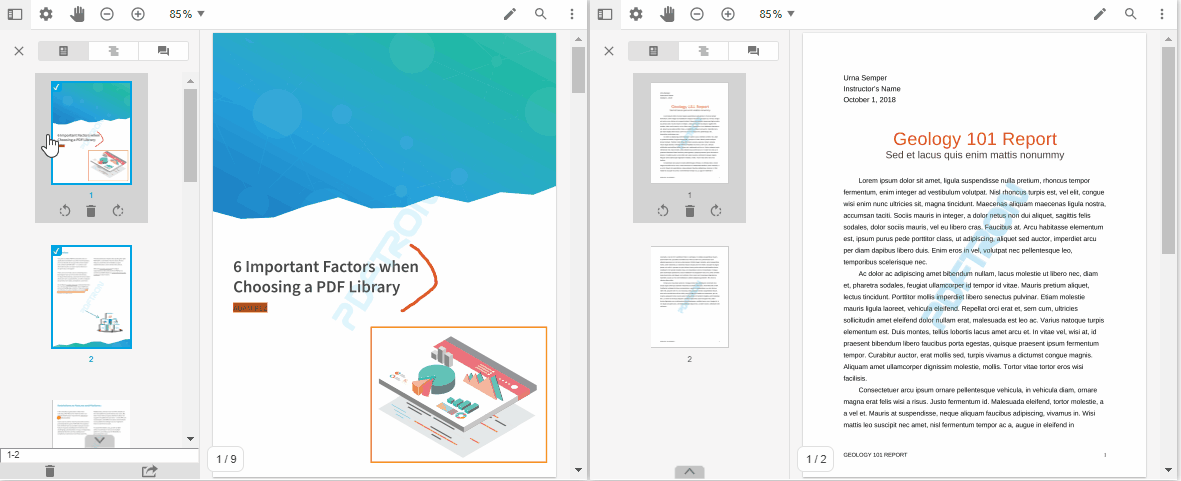Switch to Comments tab in right panel
The image size is (1181, 481).
(x=753, y=51)
